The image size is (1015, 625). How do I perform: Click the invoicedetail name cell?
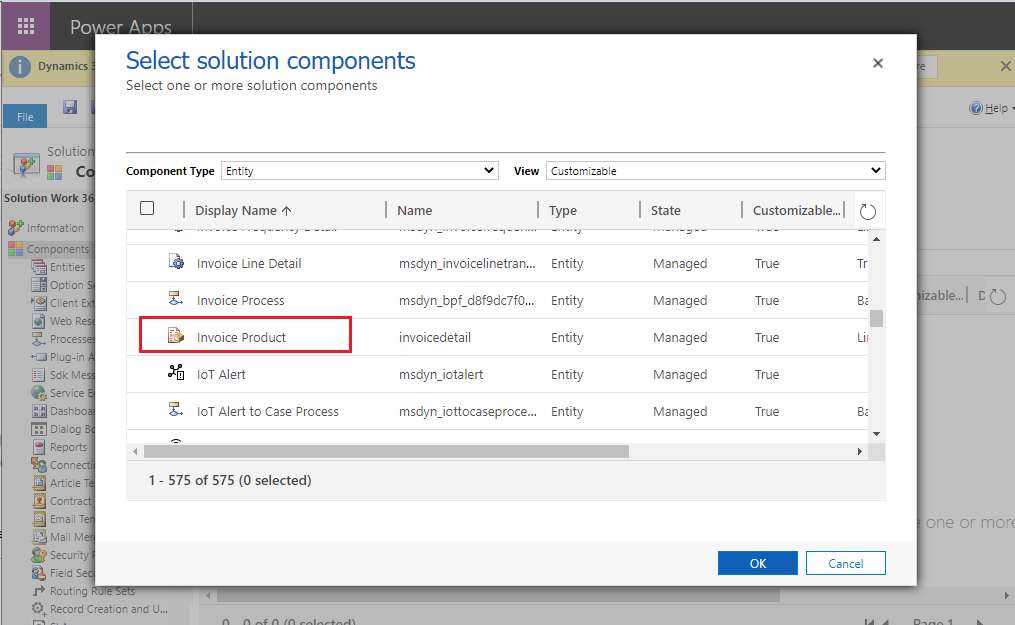point(434,337)
